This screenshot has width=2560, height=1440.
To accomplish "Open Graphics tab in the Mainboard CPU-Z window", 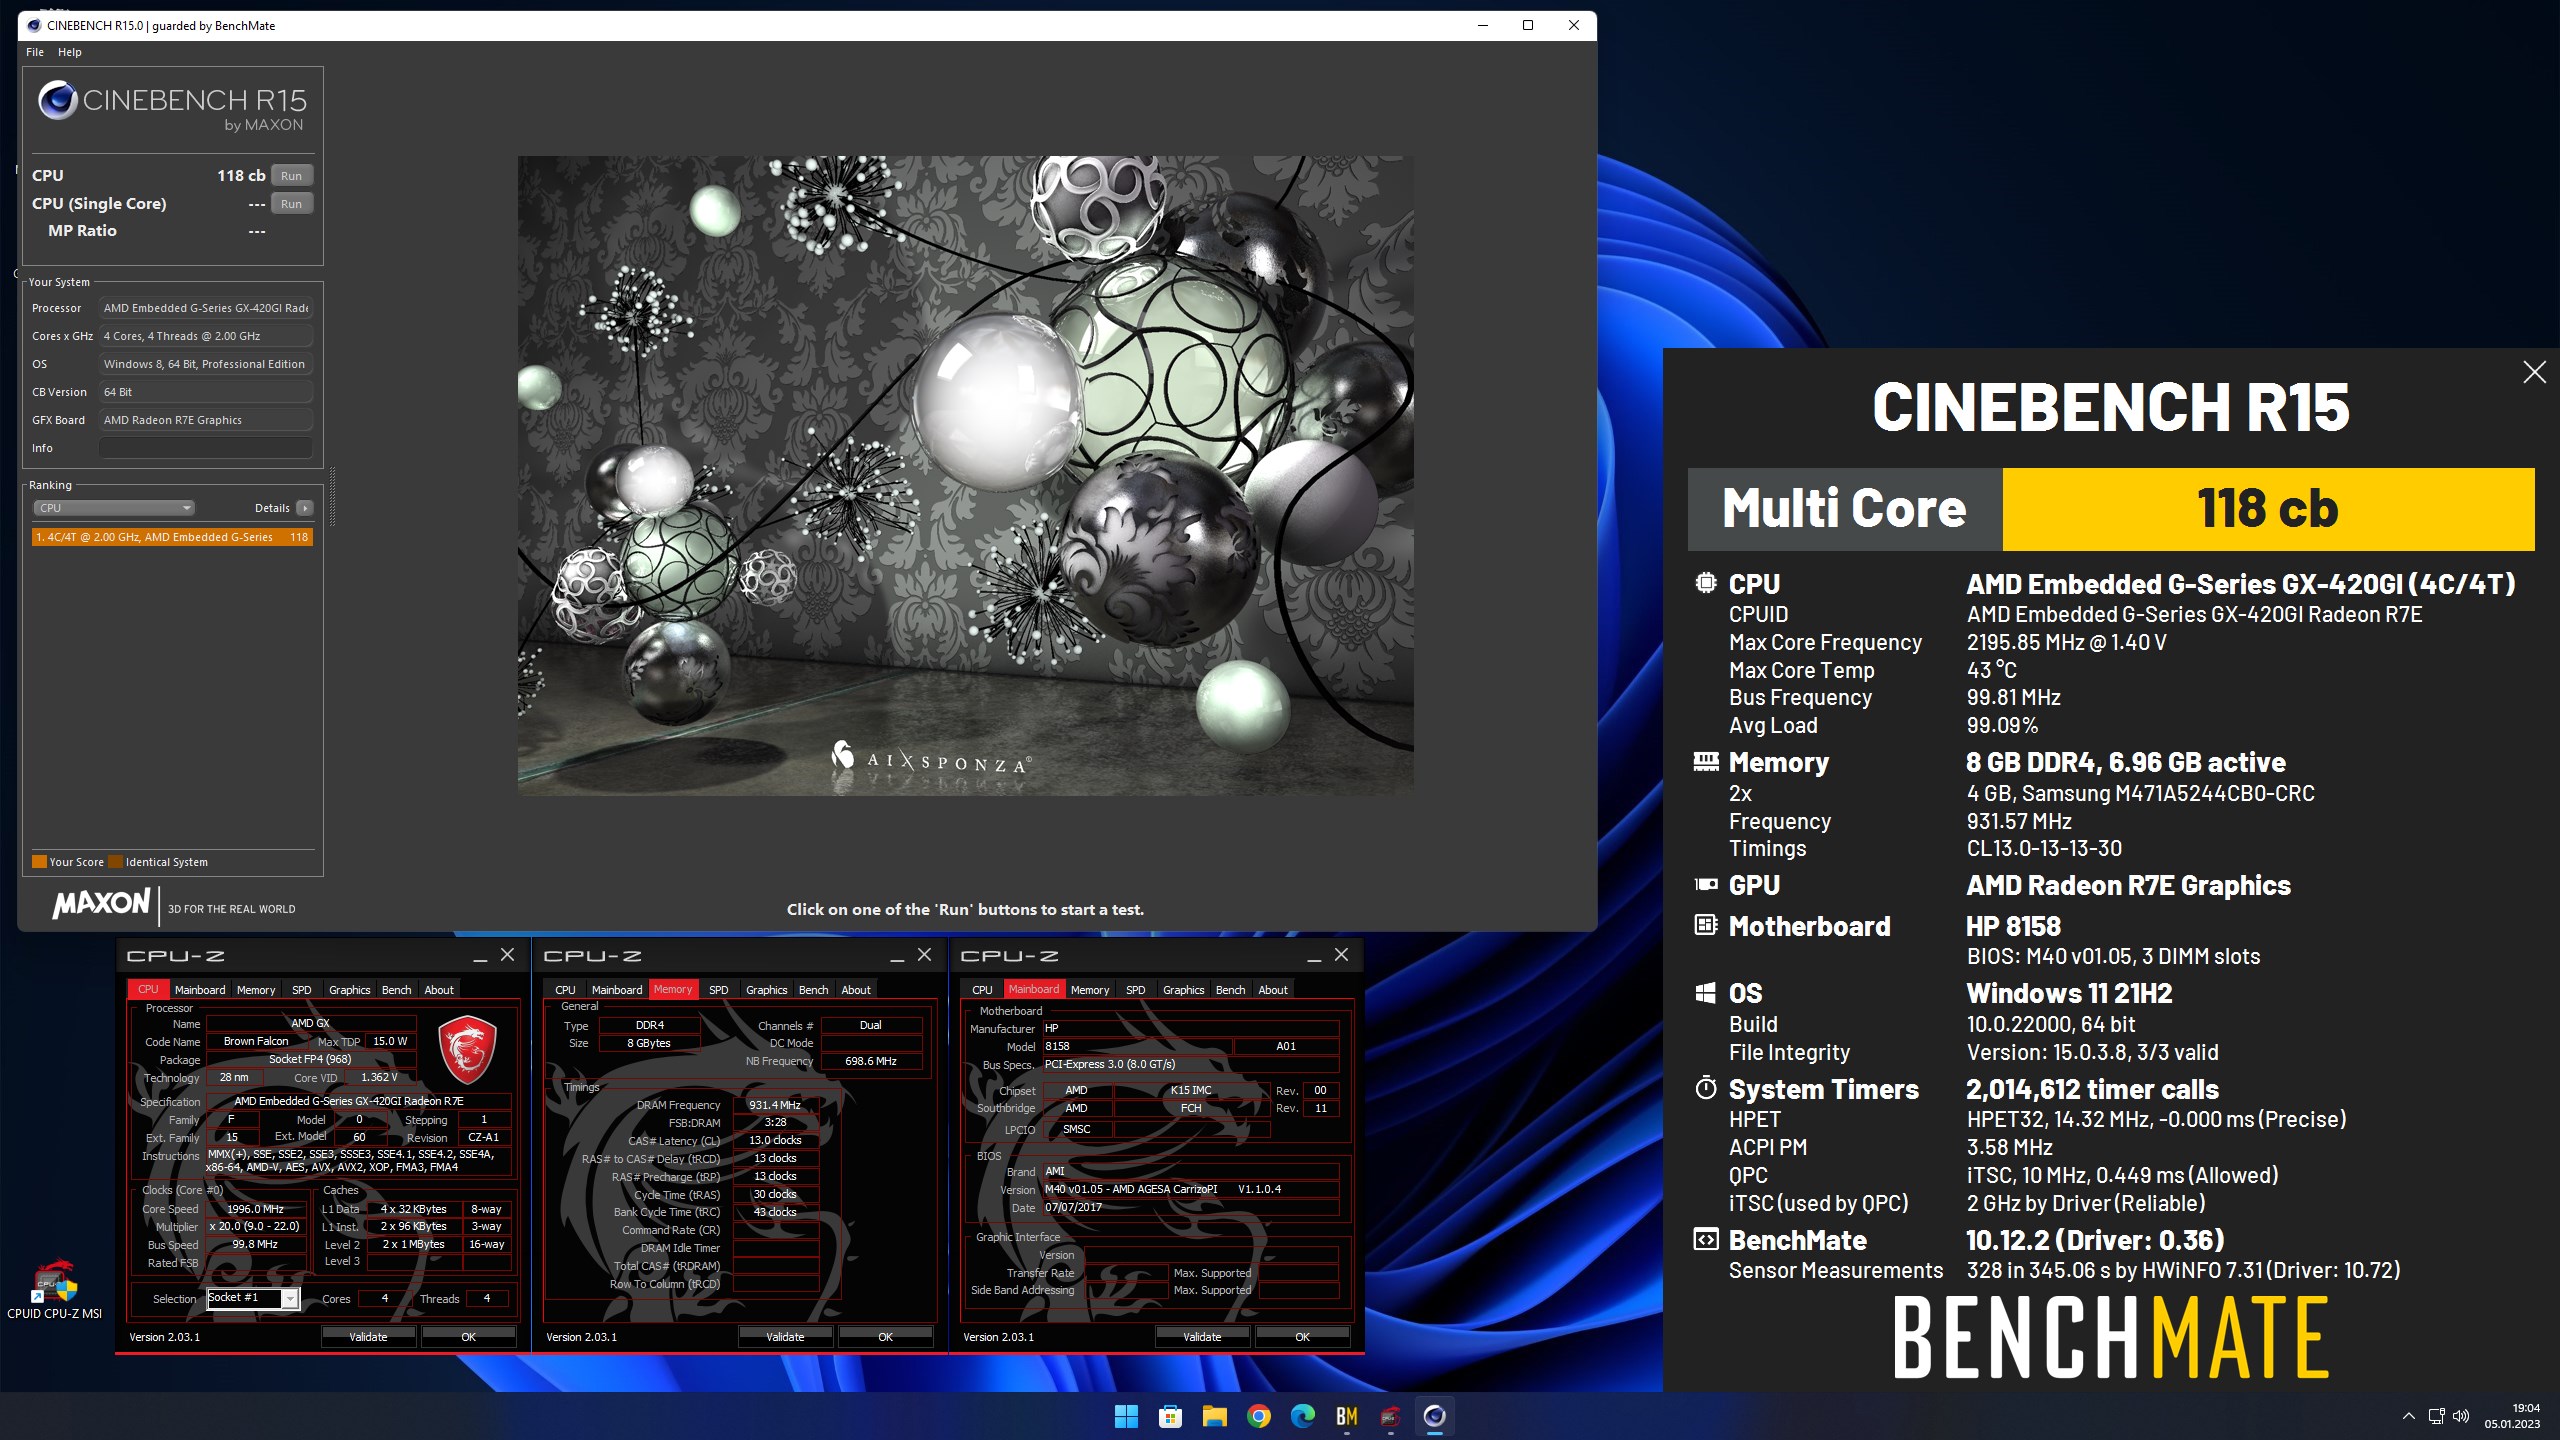I will click(1183, 990).
